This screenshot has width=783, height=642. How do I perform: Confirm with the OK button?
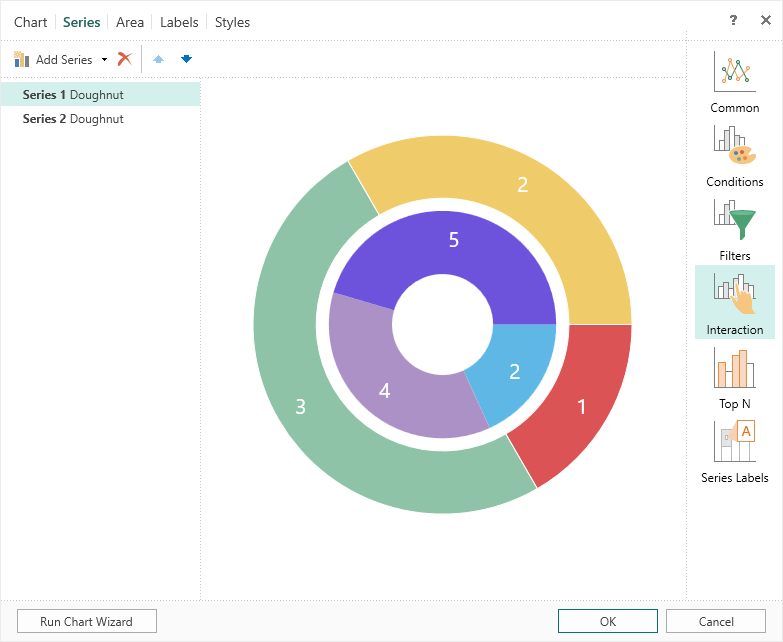click(608, 621)
